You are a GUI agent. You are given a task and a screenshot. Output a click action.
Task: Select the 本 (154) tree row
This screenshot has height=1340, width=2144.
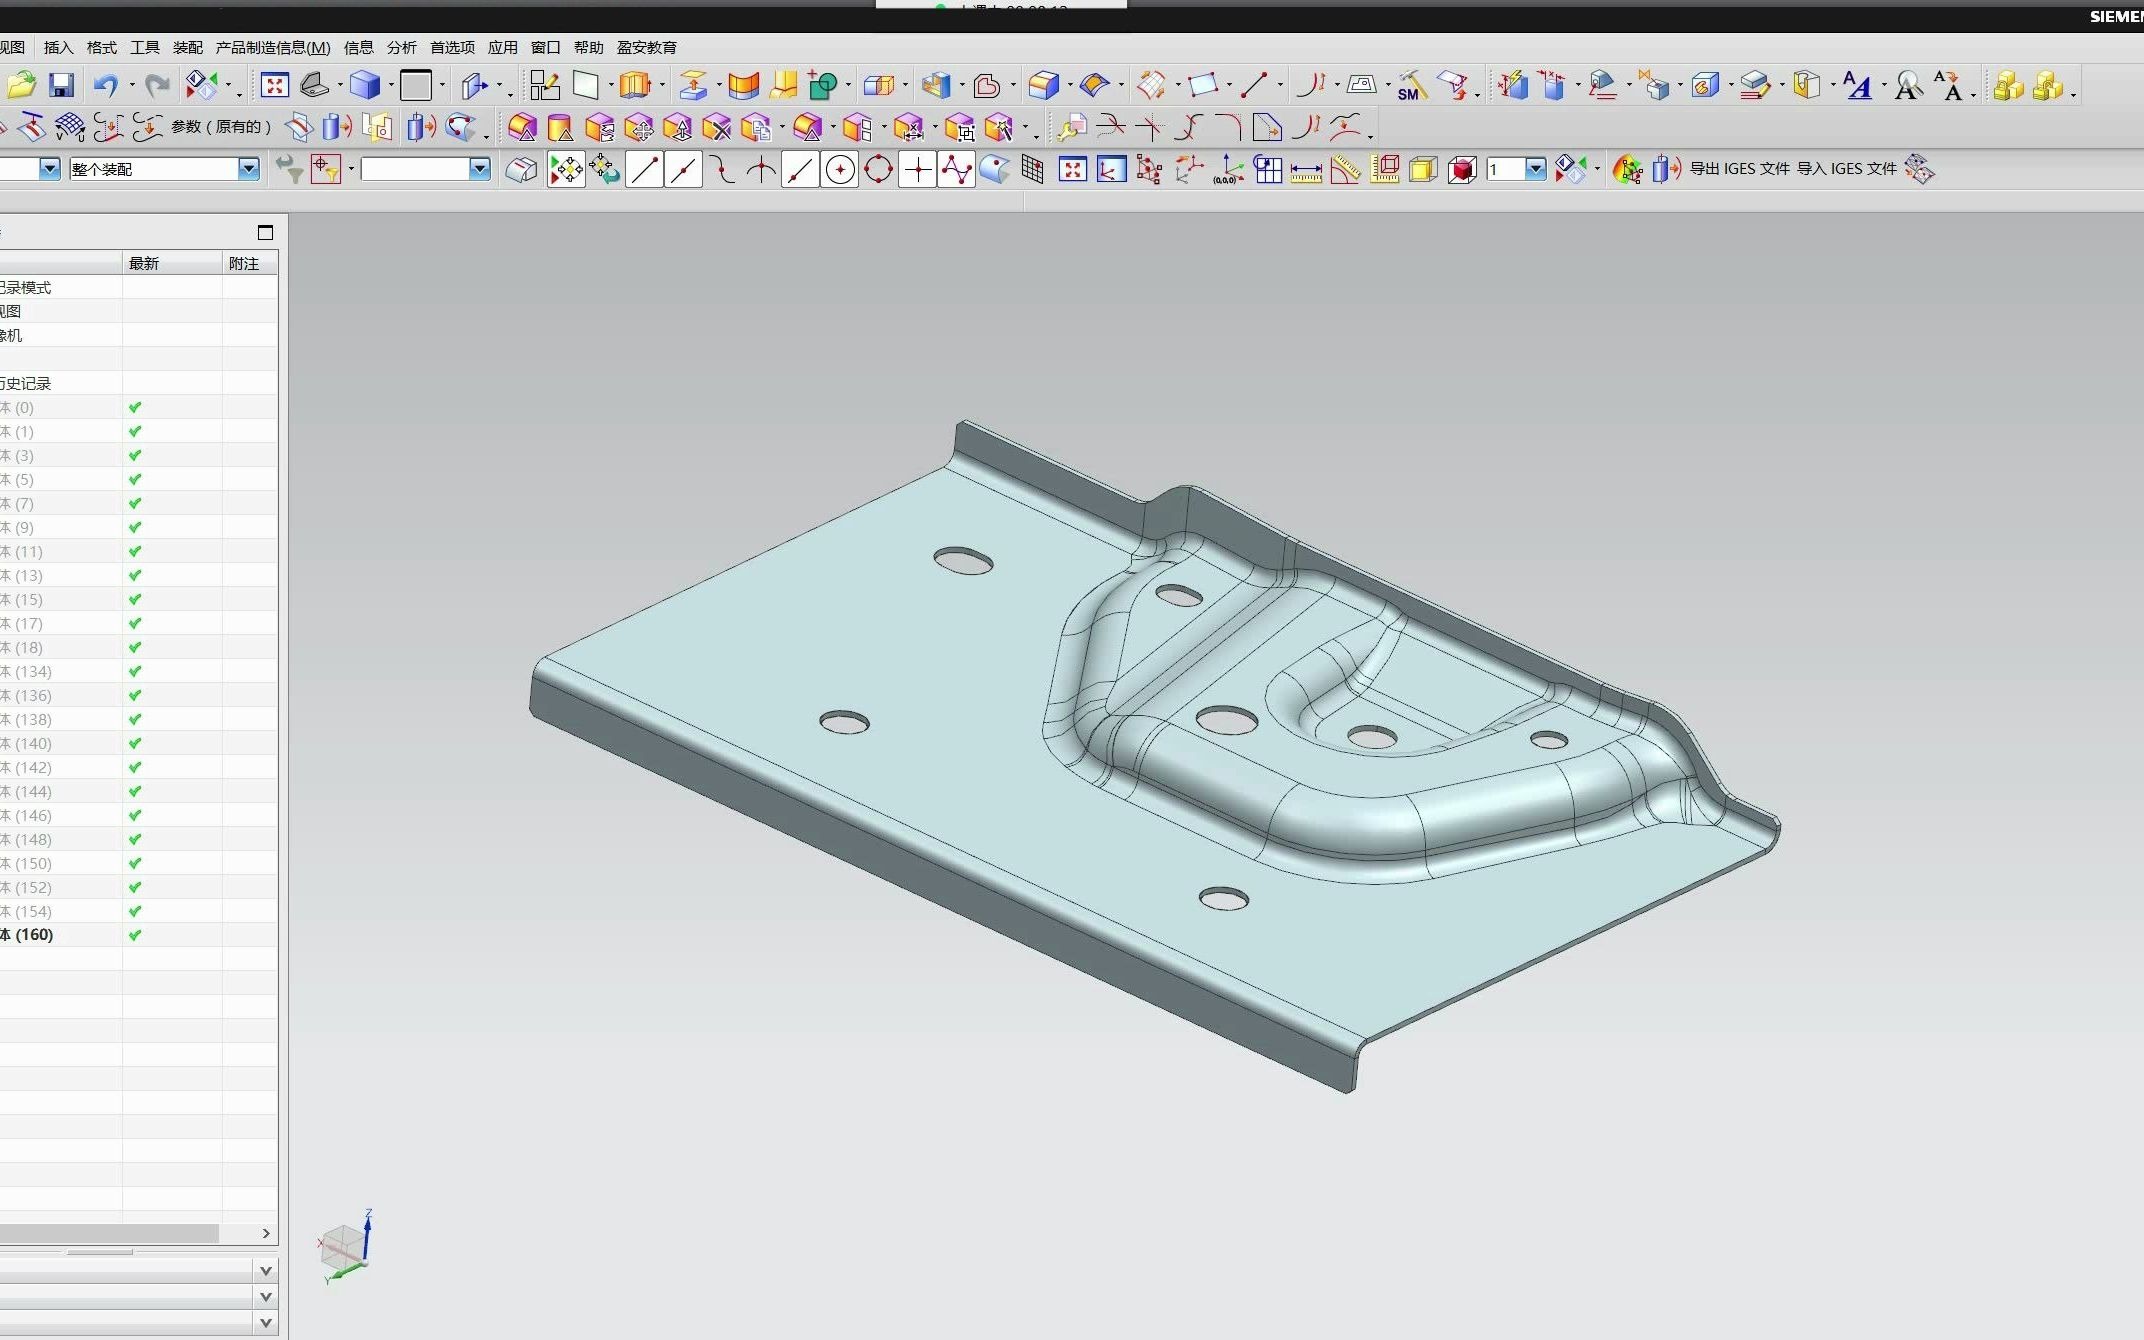tap(139, 911)
